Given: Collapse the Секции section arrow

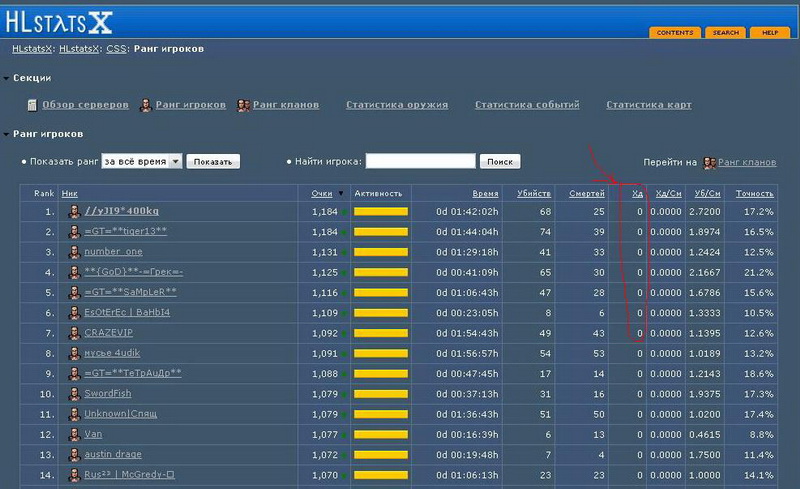Looking at the screenshot, I should click(x=6, y=78).
